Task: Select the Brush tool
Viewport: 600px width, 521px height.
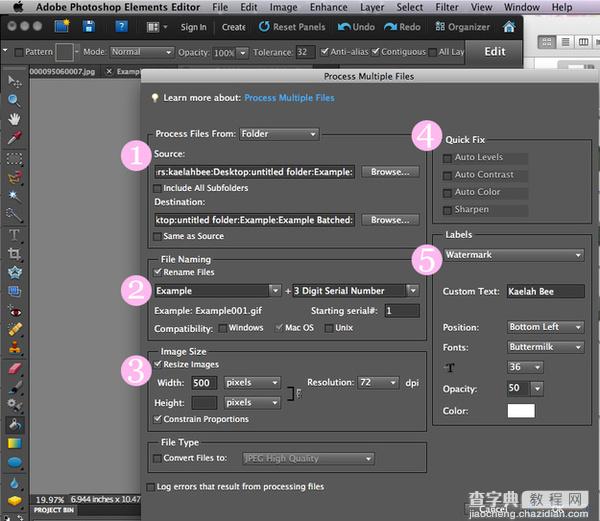Action: (15, 387)
